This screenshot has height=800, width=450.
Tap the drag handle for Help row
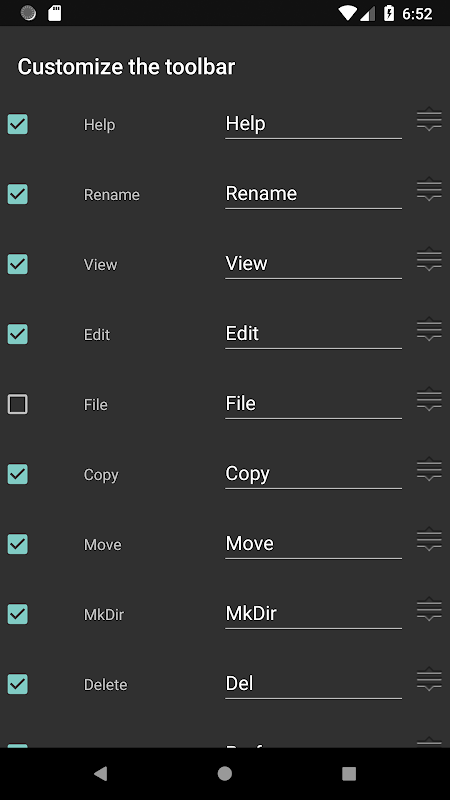pos(429,119)
